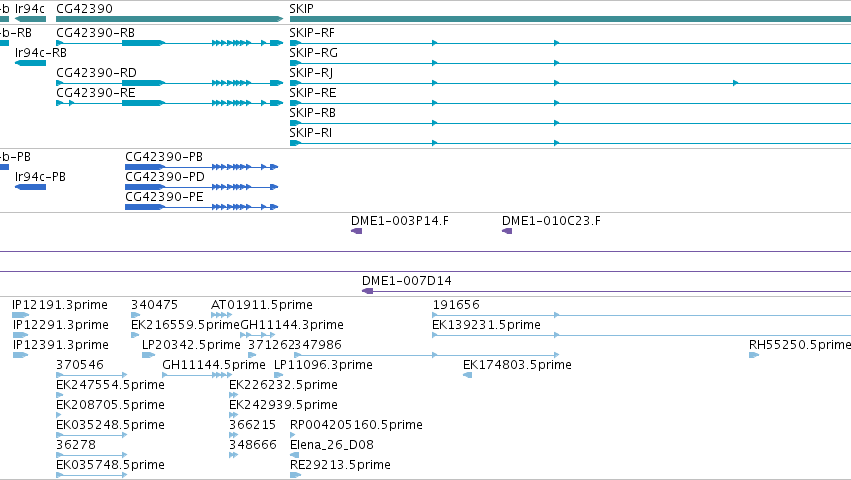851x480 pixels.
Task: Select EST GH11144.5prime
Action: 196,375
